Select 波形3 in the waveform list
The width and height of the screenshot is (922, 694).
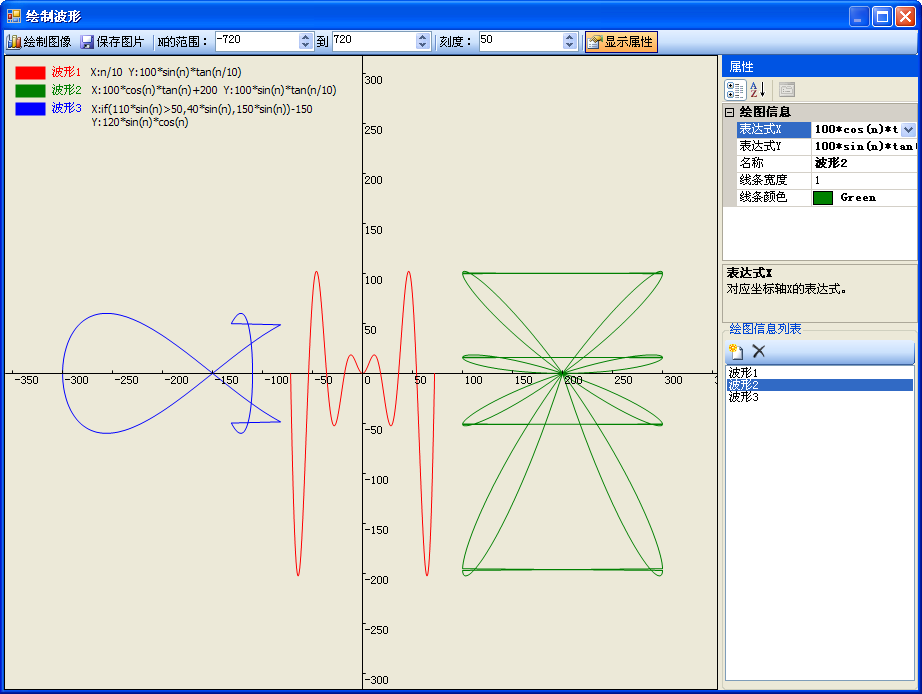point(743,397)
